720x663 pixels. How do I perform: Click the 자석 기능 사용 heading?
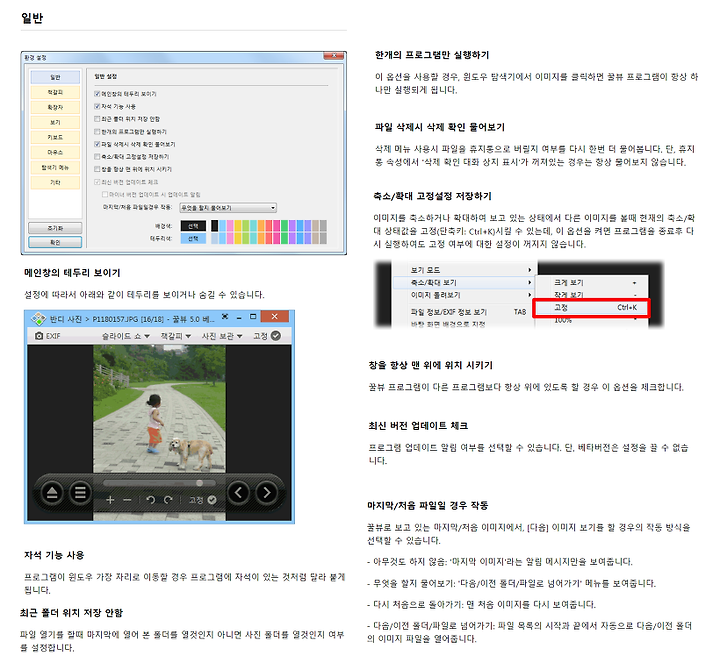point(54,555)
